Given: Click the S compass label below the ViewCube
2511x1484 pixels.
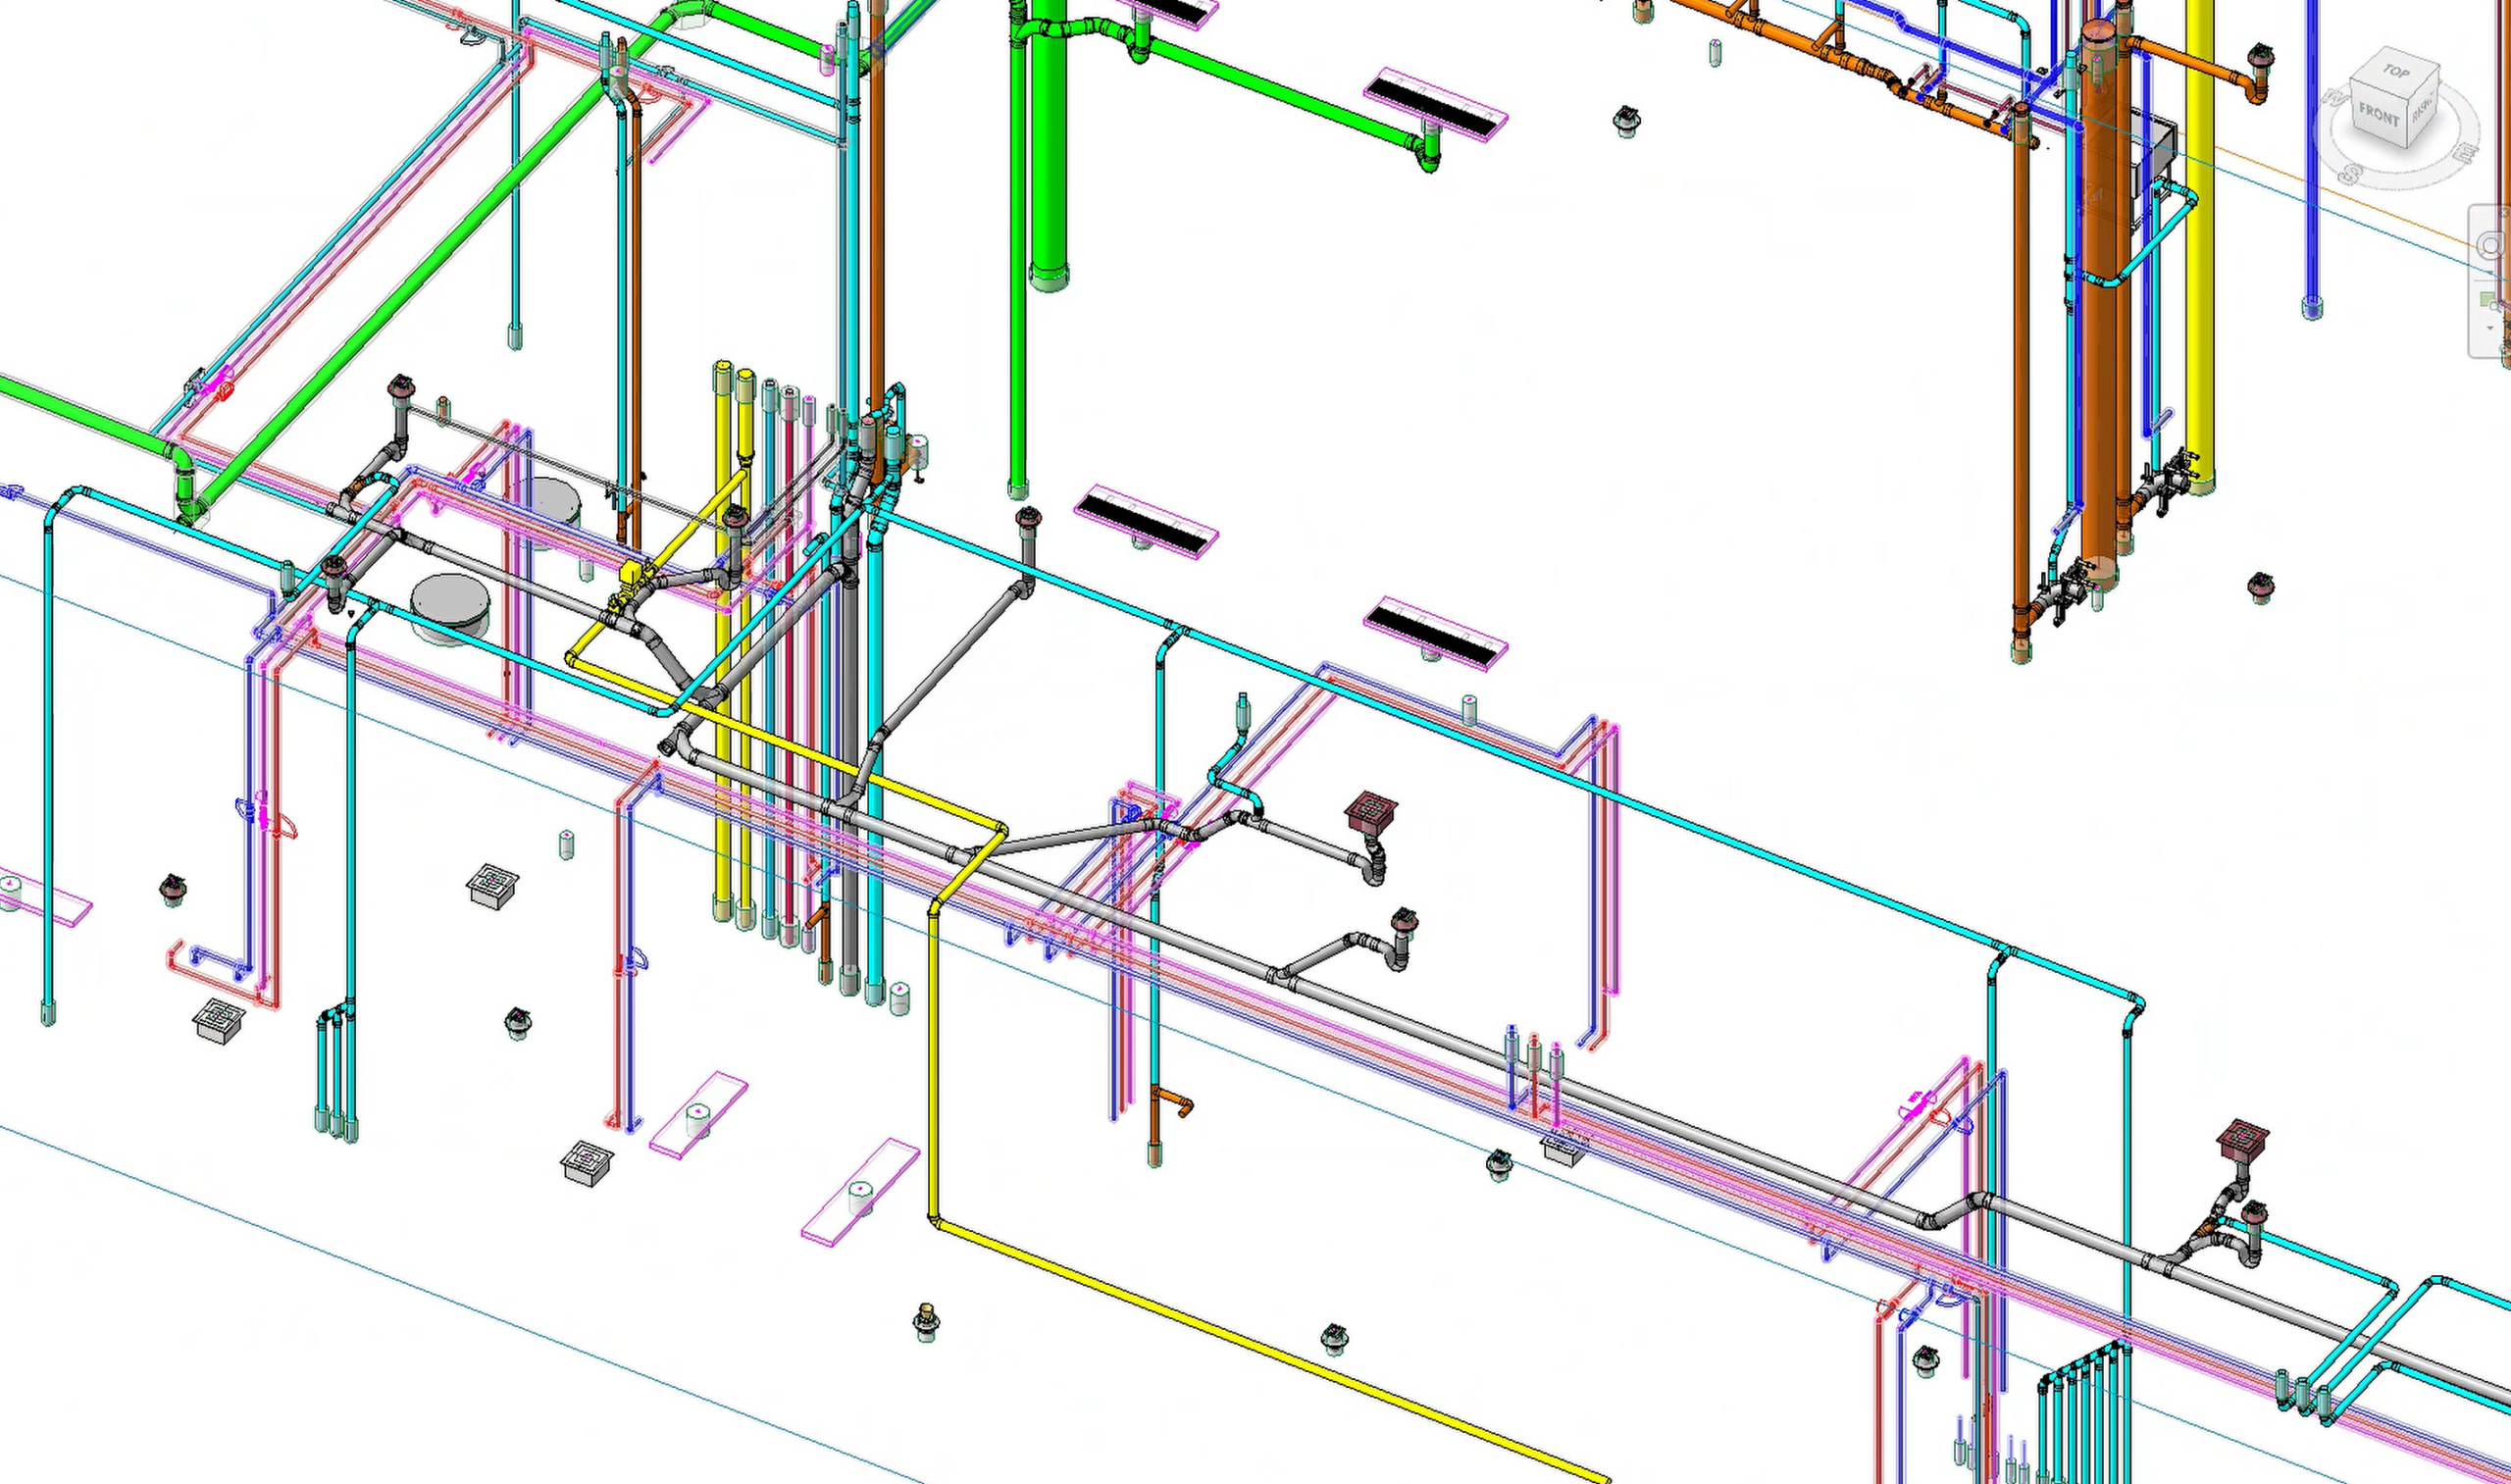Looking at the screenshot, I should pos(2351,174).
